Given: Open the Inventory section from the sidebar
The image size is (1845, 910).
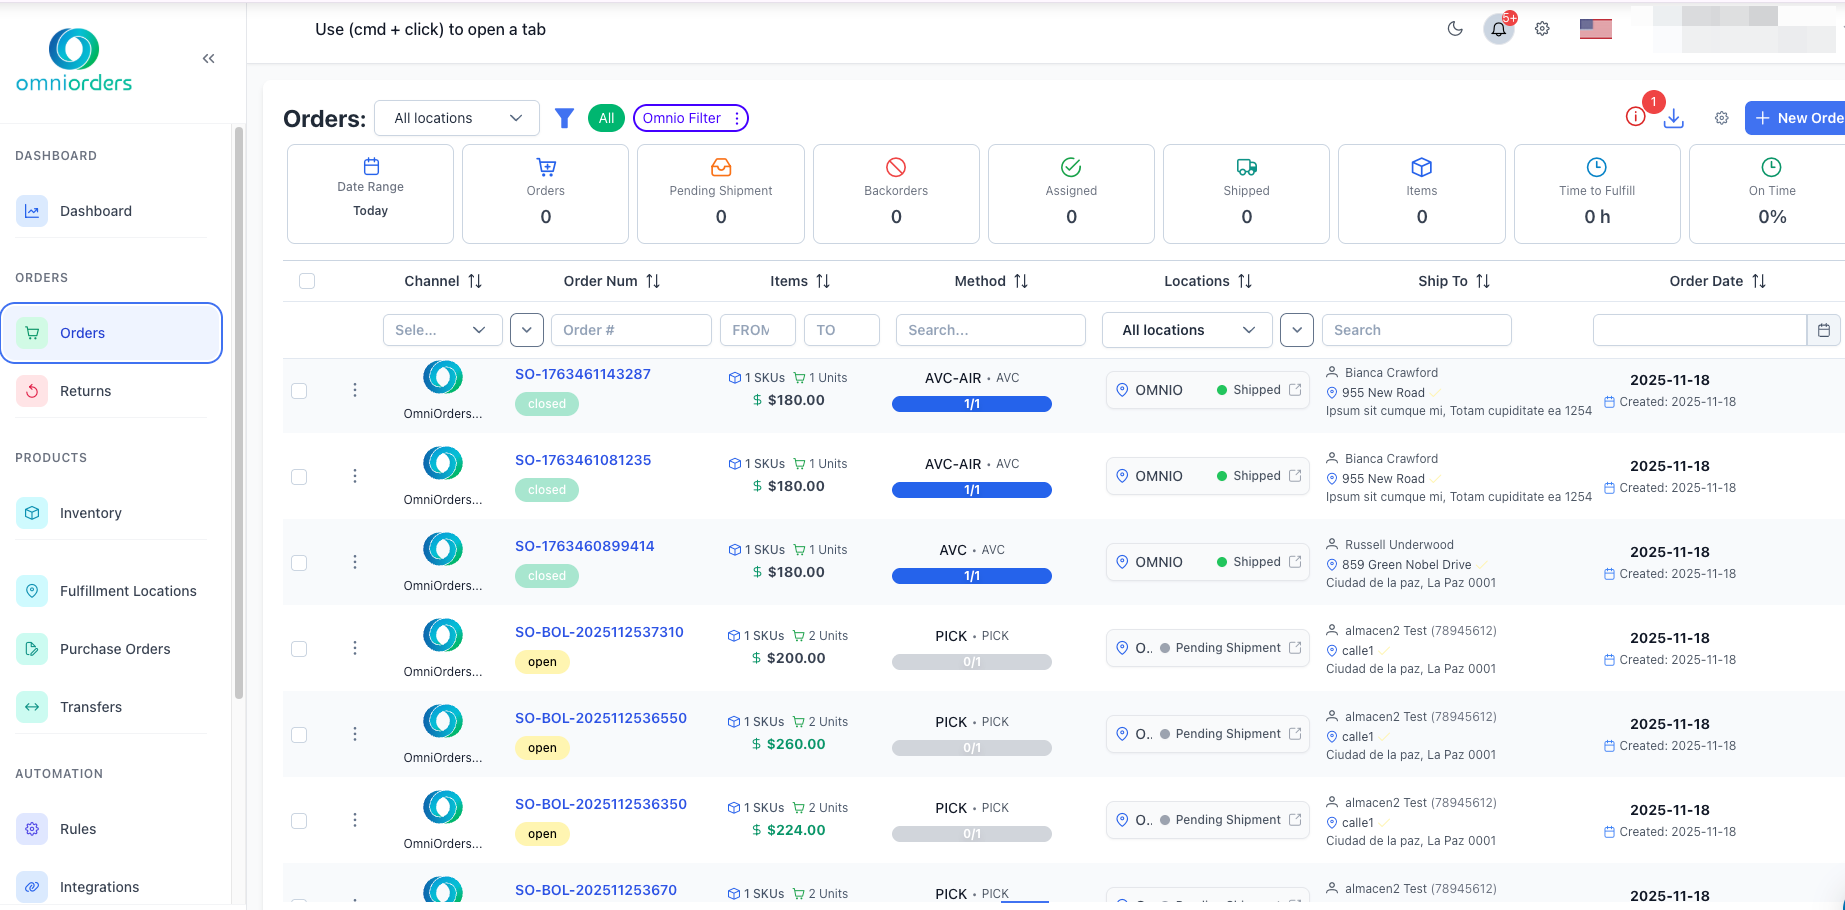Looking at the screenshot, I should (92, 513).
